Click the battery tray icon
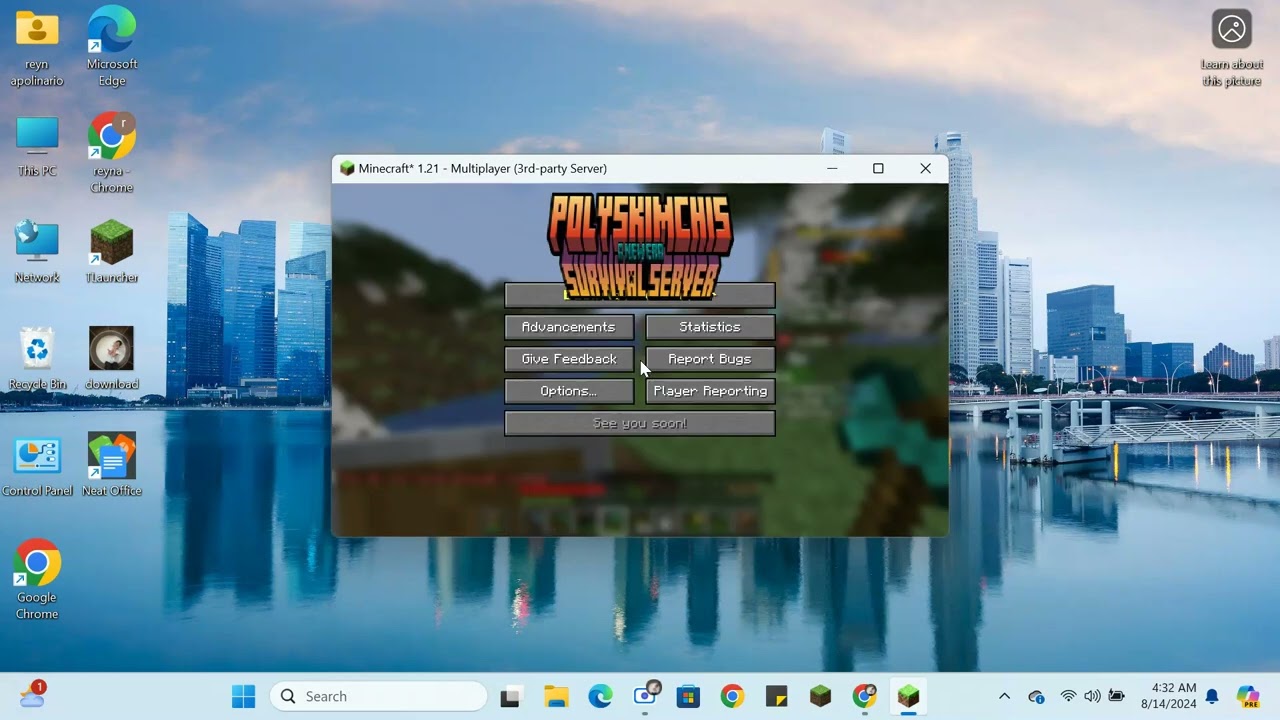1280x720 pixels. pos(1116,696)
